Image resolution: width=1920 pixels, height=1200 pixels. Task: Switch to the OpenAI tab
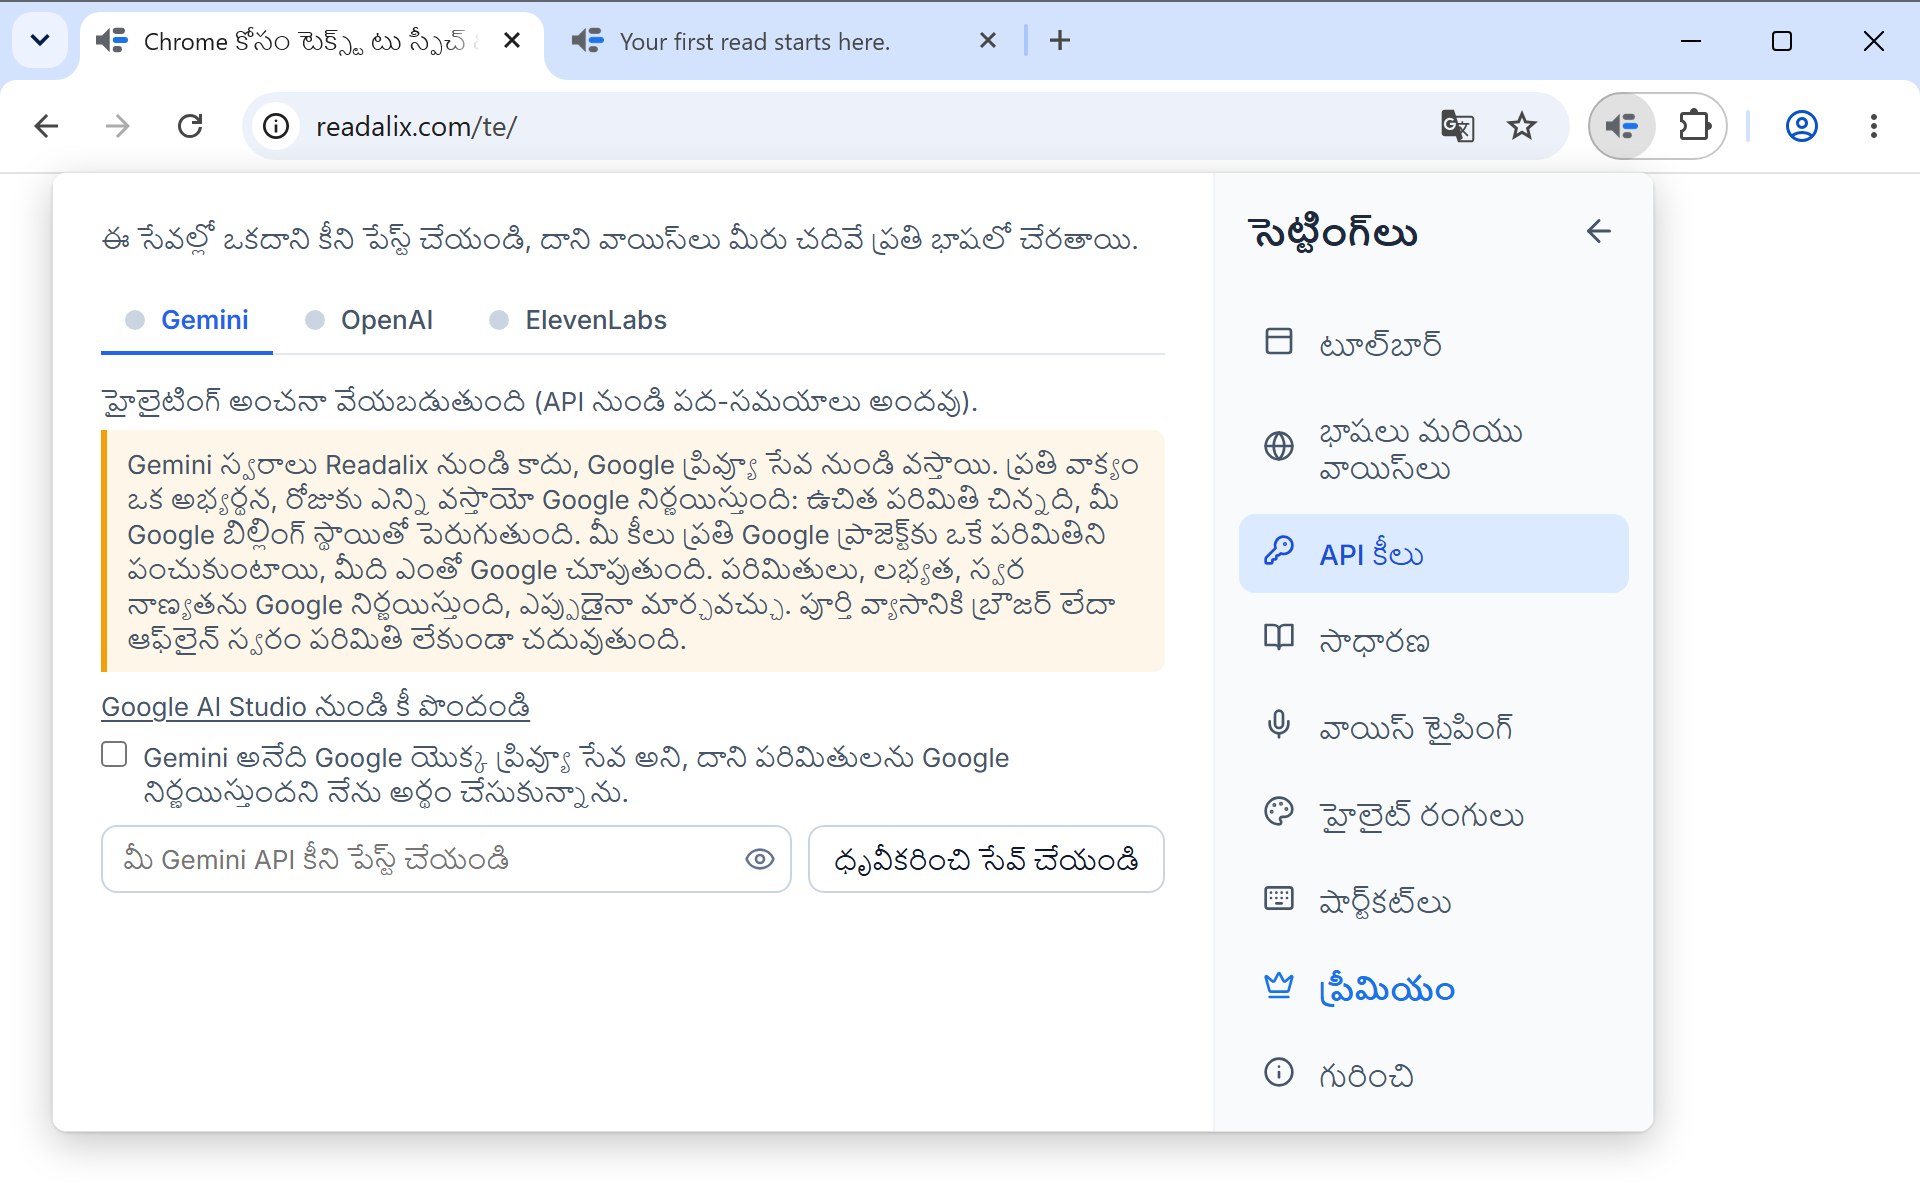pos(369,320)
